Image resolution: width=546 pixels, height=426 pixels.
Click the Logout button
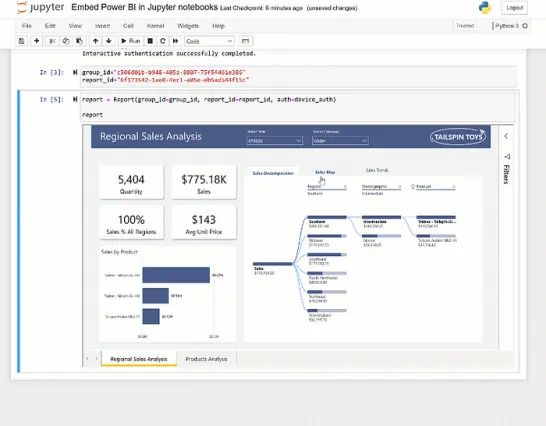point(514,8)
